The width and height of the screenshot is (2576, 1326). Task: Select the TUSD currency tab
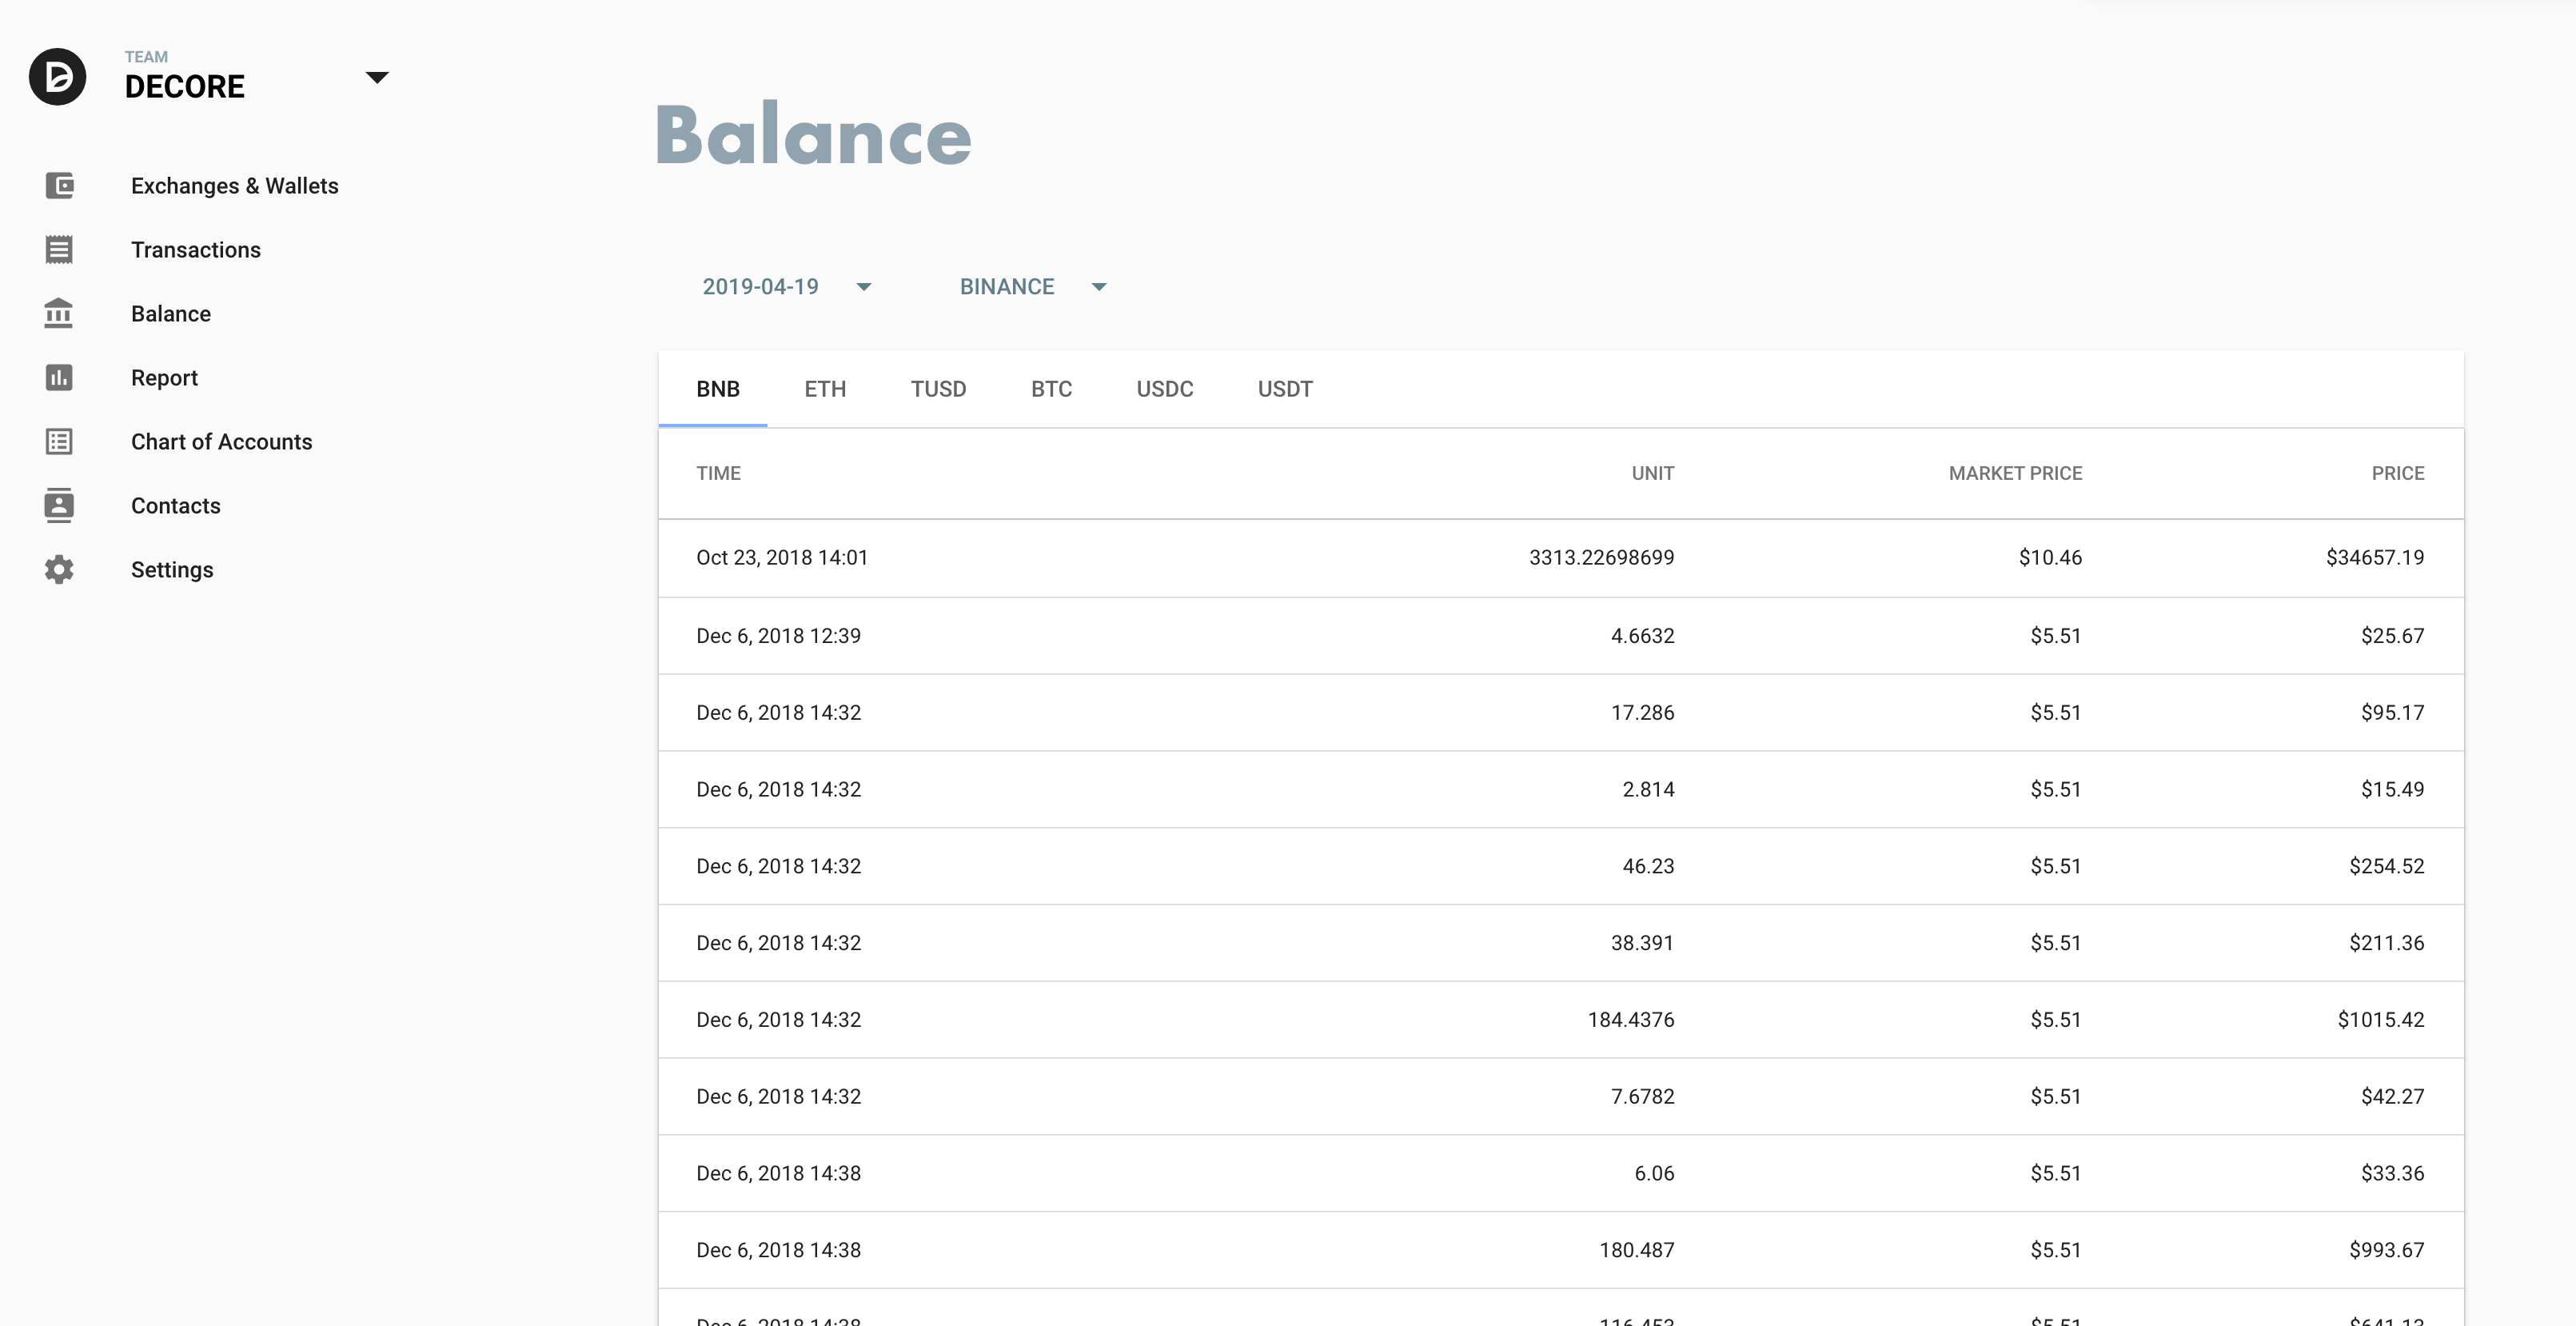tap(937, 389)
